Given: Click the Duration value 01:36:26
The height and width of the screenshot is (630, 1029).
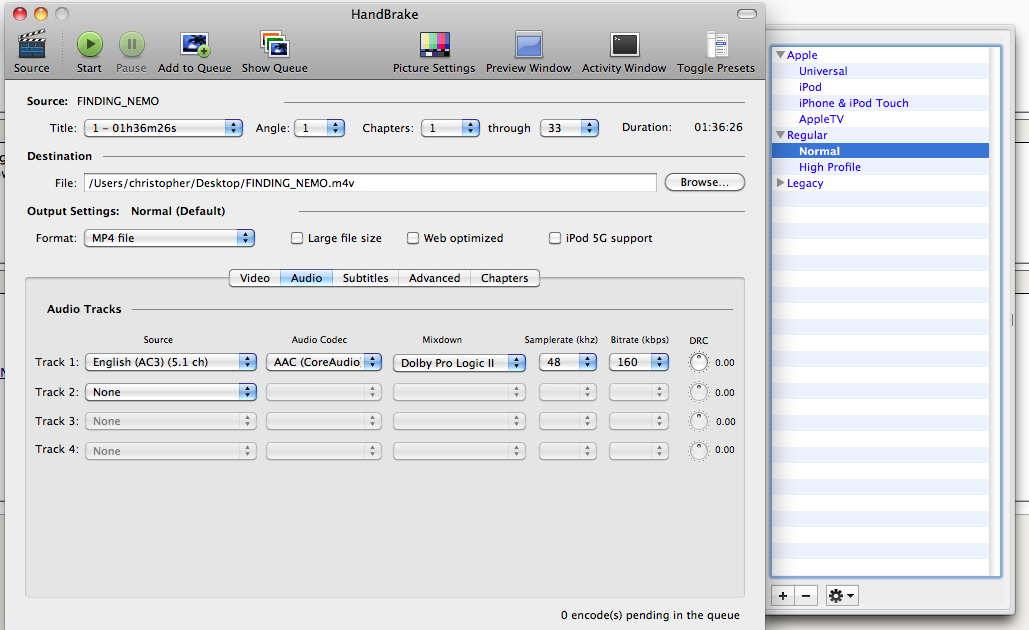Looking at the screenshot, I should [719, 127].
